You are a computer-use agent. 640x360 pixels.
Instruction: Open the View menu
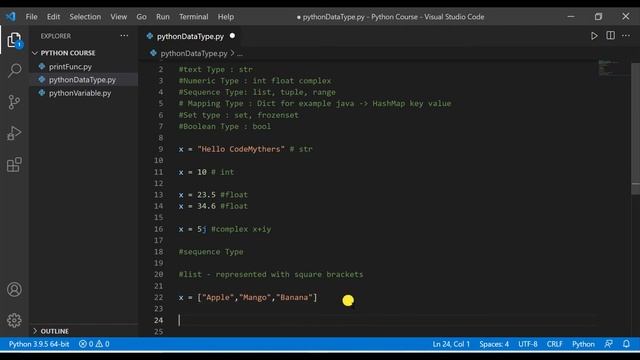point(118,17)
